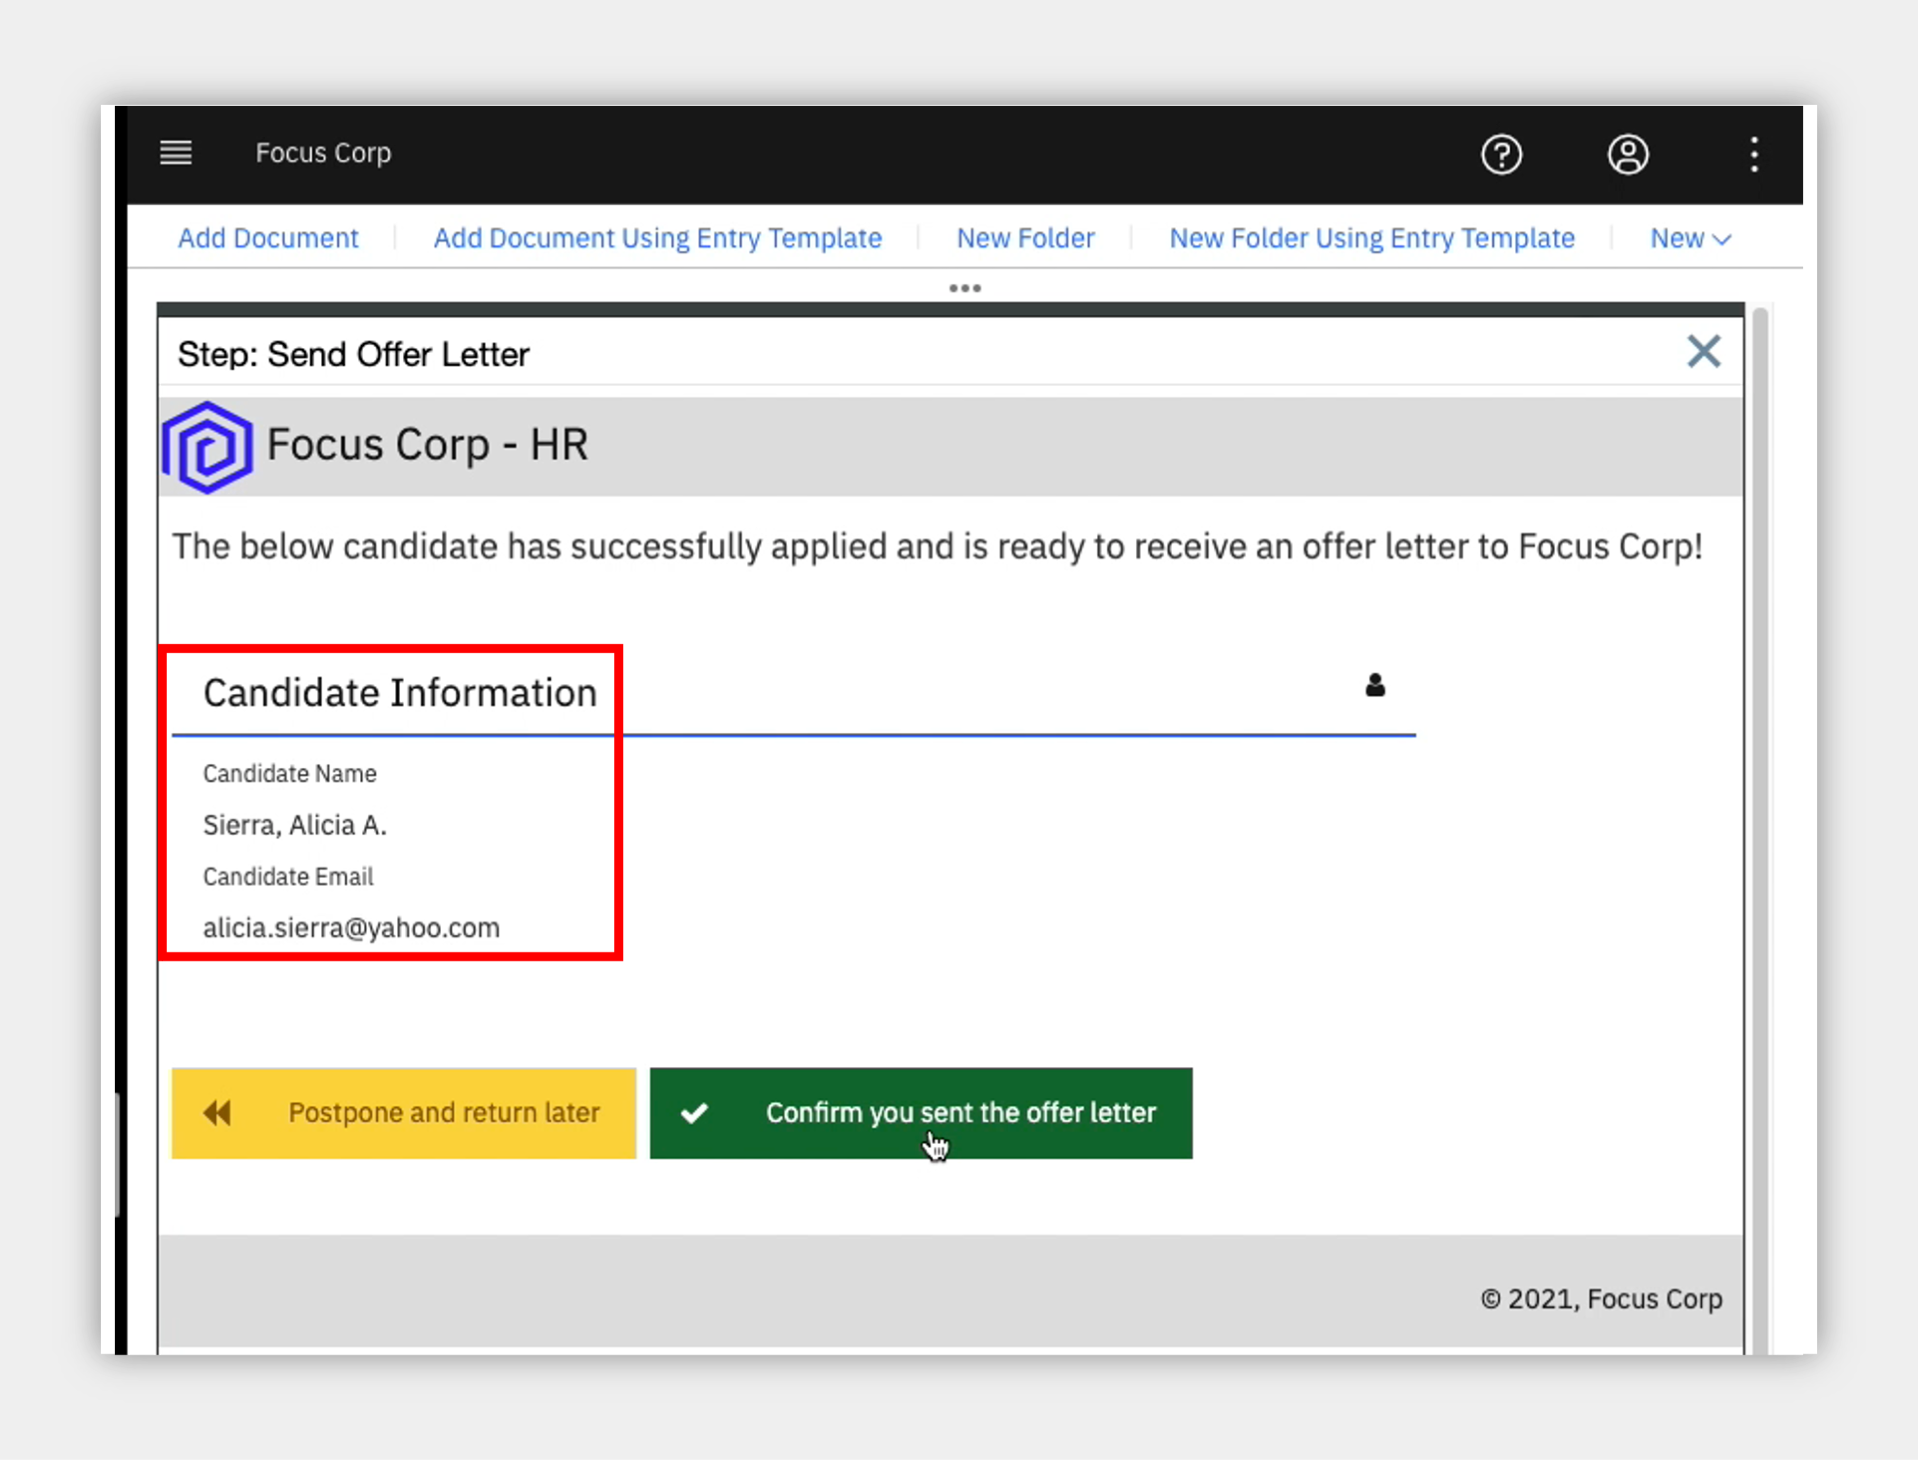Confirm you sent the offer letter

pos(921,1113)
